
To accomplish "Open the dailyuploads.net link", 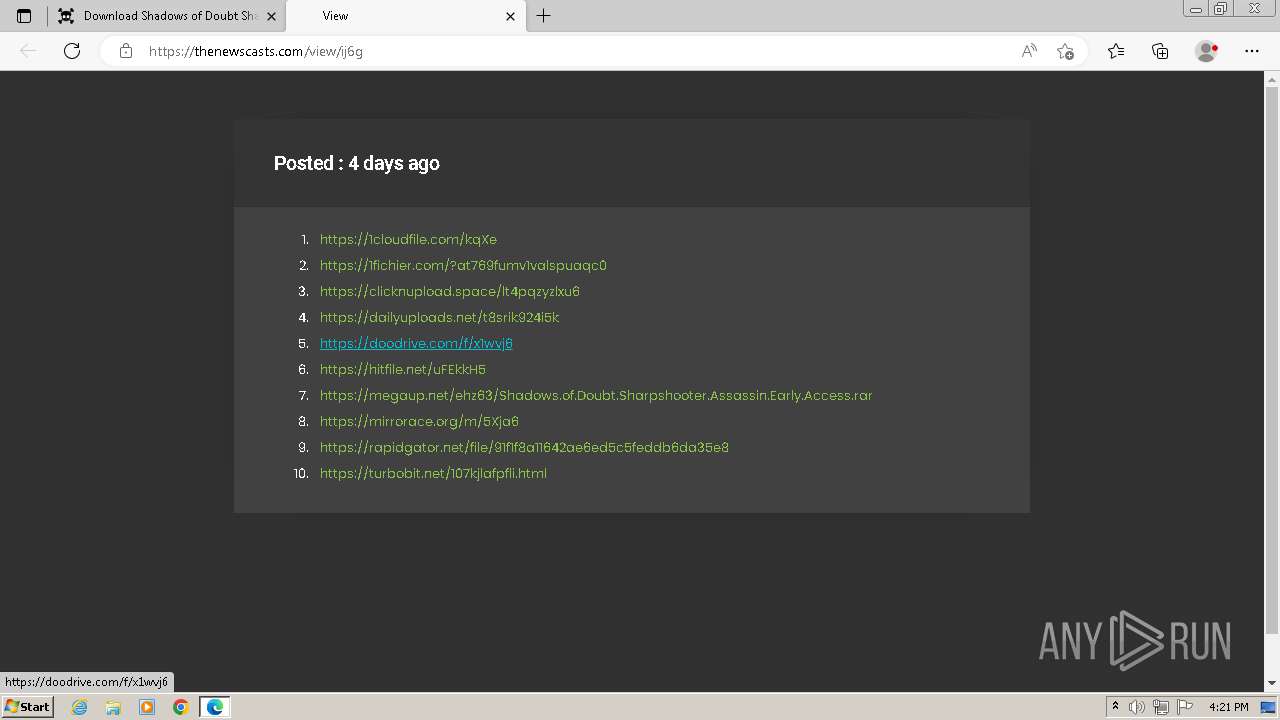I will click(439, 317).
